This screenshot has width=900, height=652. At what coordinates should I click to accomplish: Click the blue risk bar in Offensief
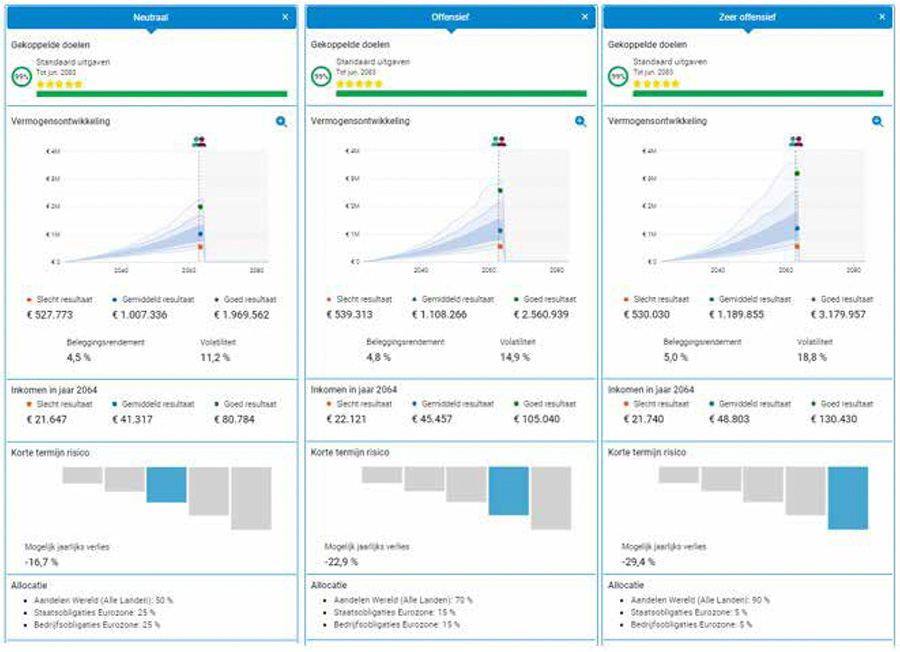pyautogui.click(x=508, y=490)
